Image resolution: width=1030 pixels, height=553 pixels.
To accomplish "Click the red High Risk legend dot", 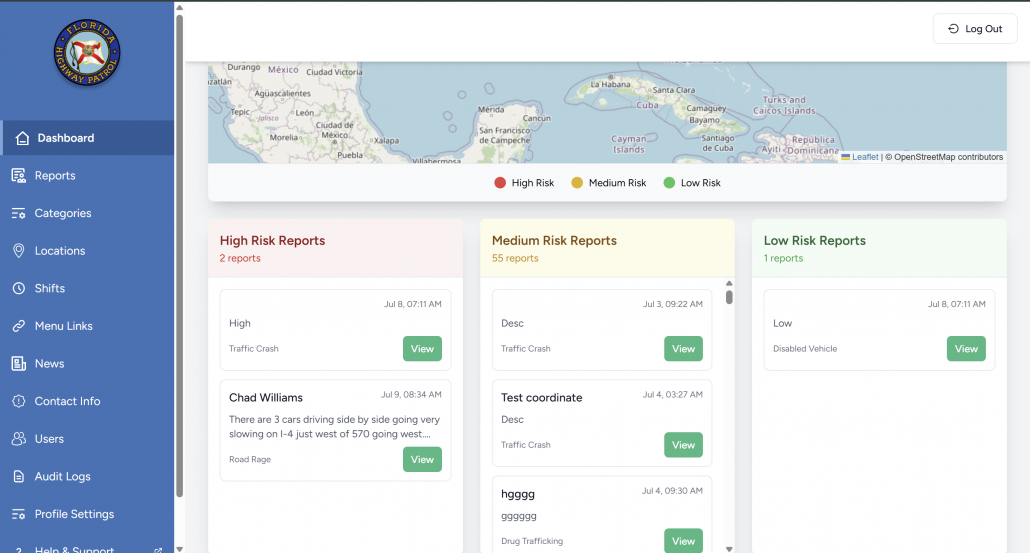I will coord(500,183).
